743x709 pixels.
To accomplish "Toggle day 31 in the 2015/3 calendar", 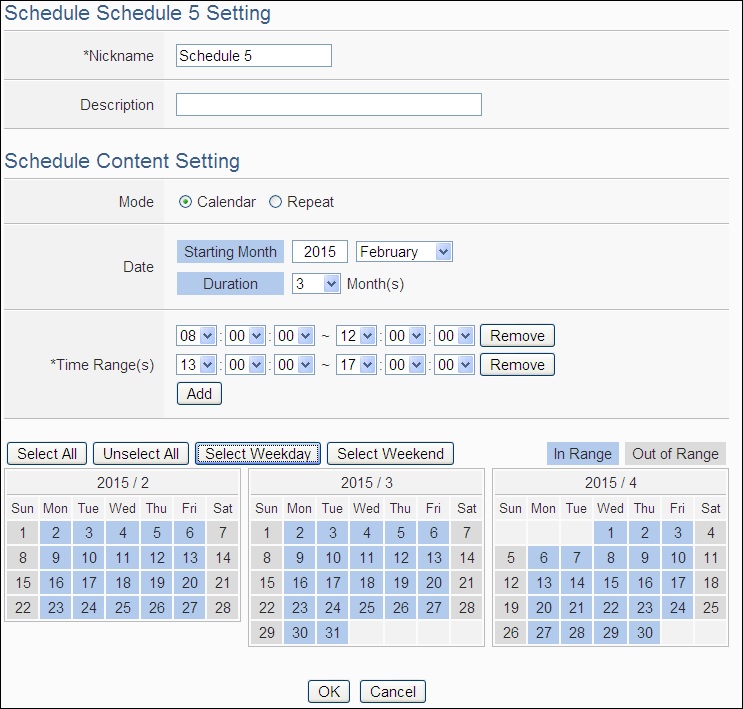I will click(x=333, y=633).
